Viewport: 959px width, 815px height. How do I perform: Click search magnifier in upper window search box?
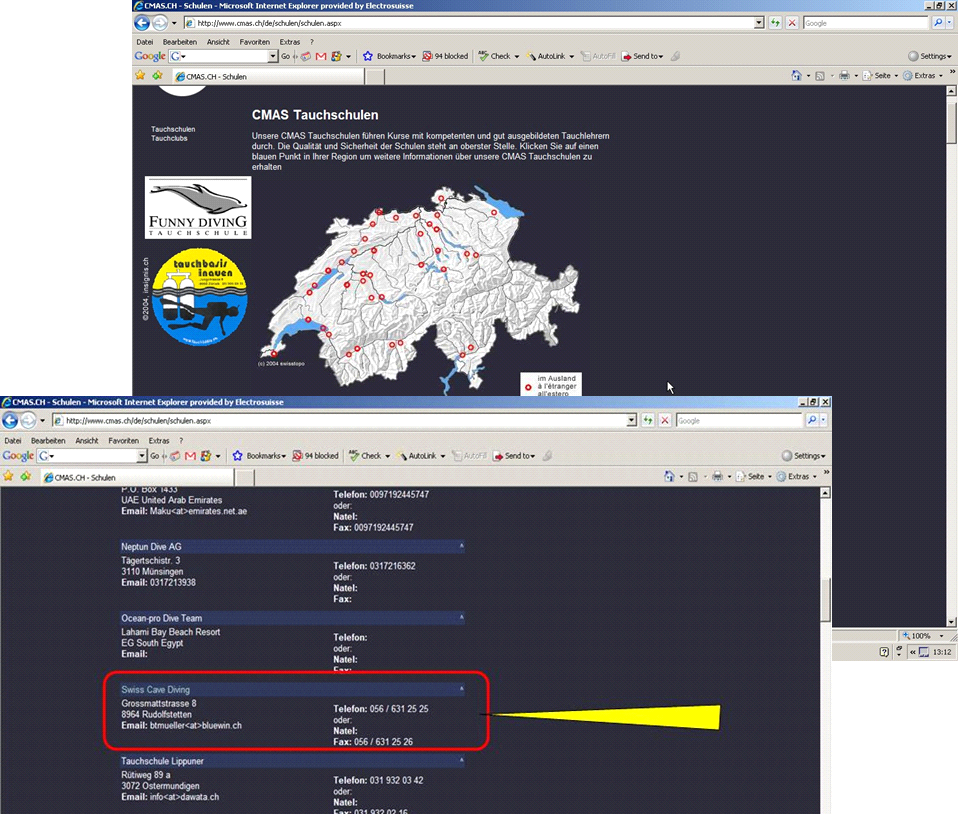click(x=938, y=23)
